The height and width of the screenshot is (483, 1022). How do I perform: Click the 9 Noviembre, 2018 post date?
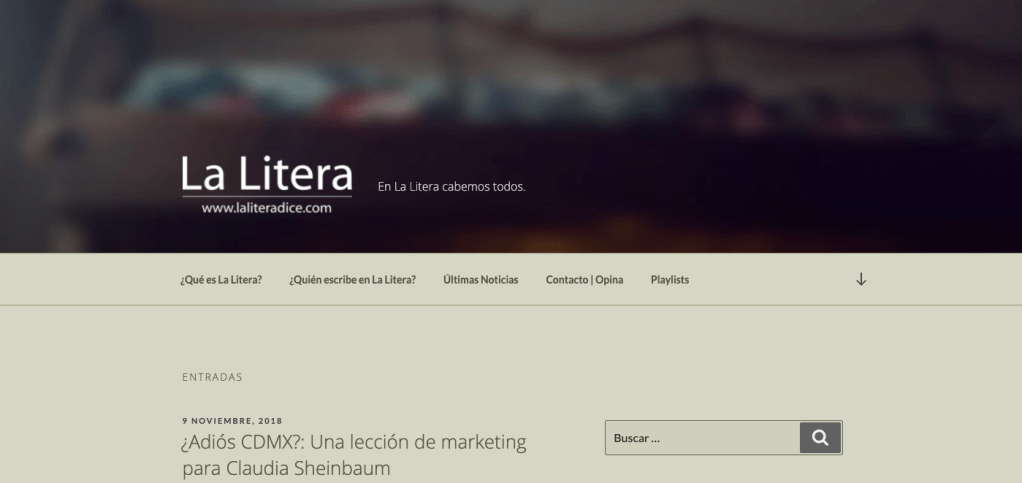point(231,420)
